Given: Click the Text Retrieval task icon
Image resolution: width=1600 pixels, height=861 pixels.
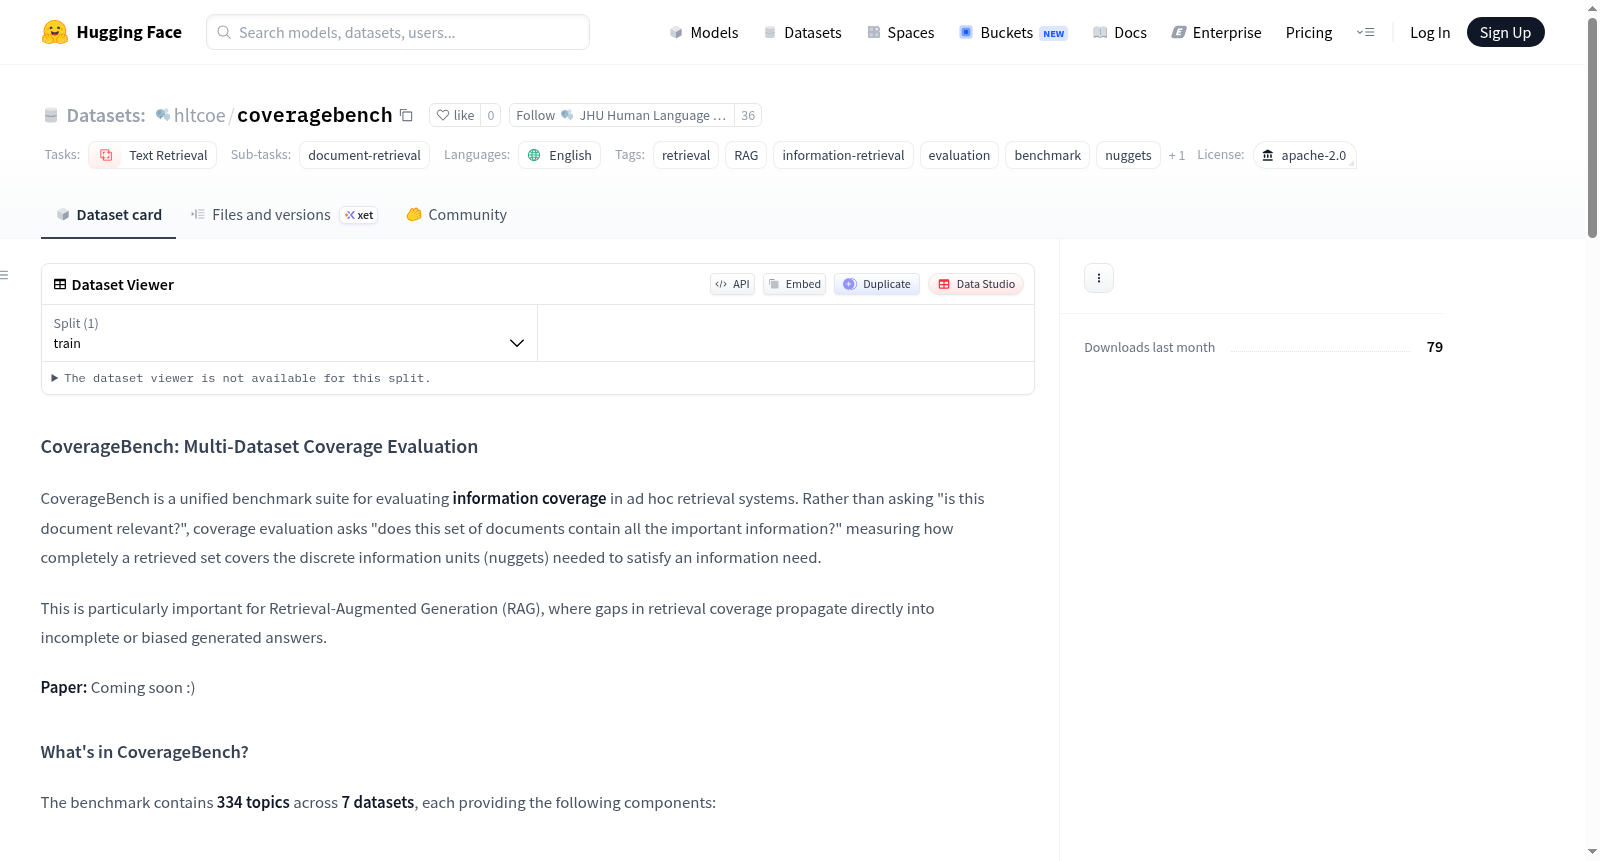Looking at the screenshot, I should [x=106, y=155].
